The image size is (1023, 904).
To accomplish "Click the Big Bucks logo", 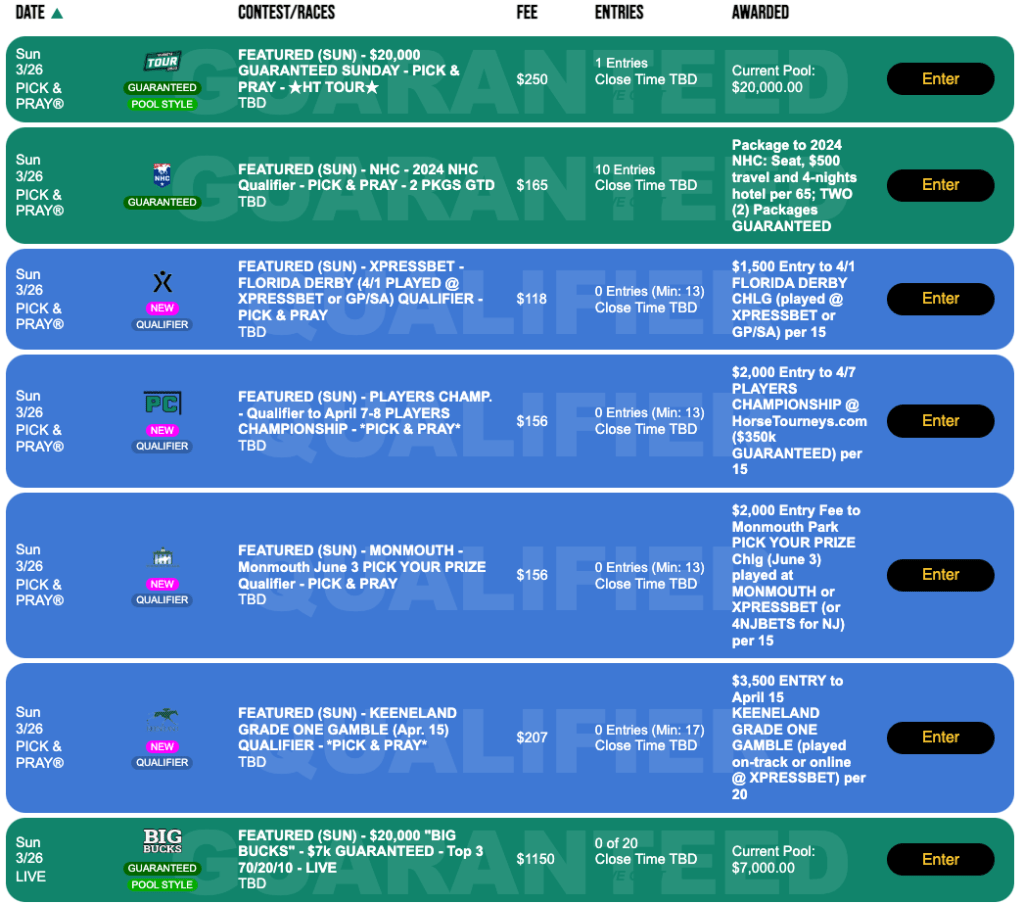I will click(162, 842).
